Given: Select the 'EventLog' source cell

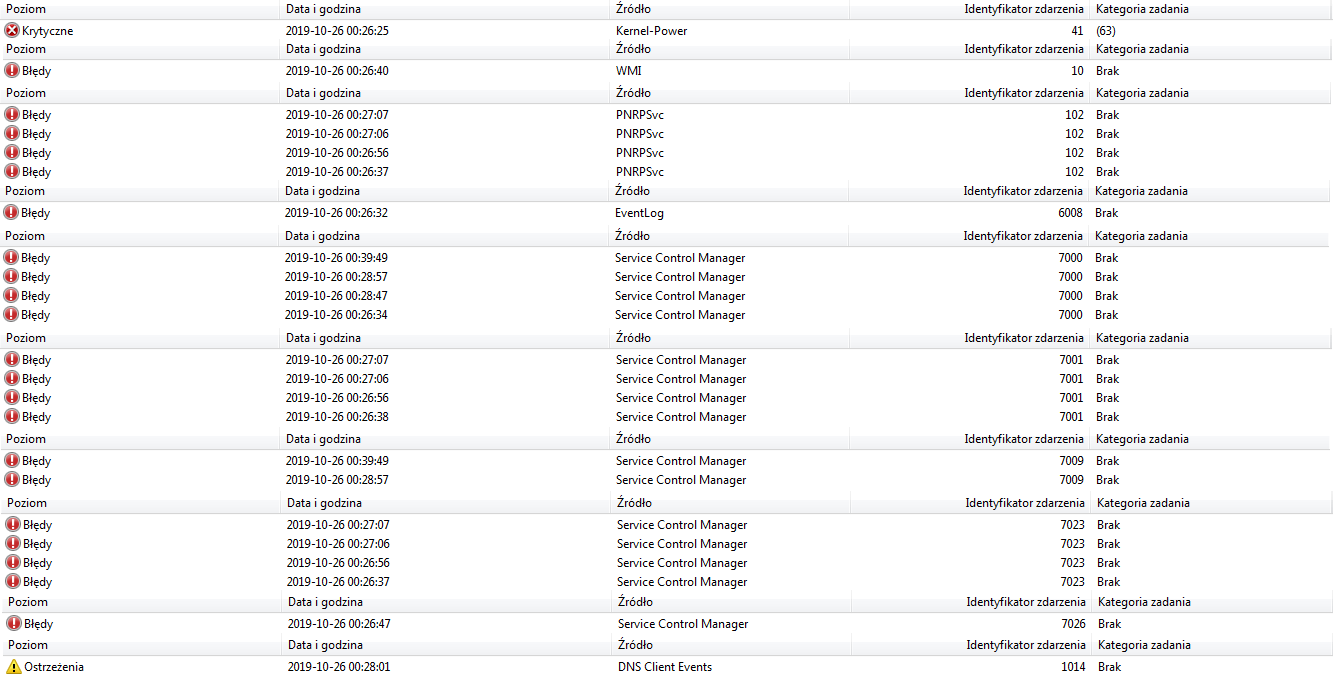Looking at the screenshot, I should click(x=639, y=213).
